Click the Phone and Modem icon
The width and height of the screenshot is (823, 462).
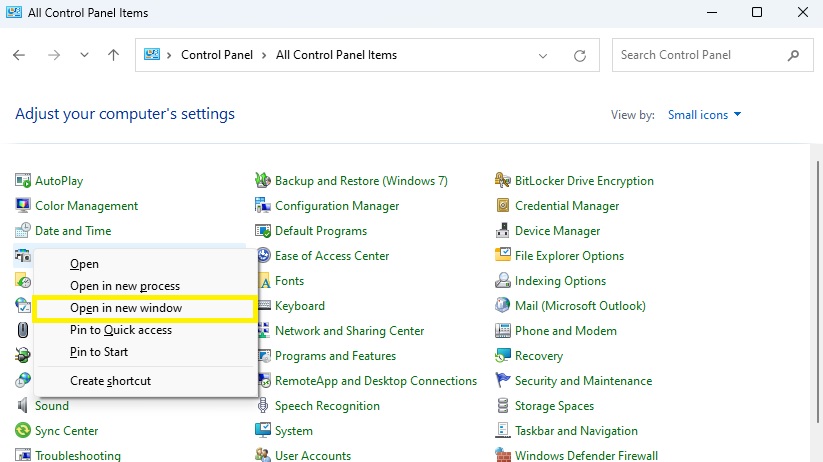tap(502, 331)
